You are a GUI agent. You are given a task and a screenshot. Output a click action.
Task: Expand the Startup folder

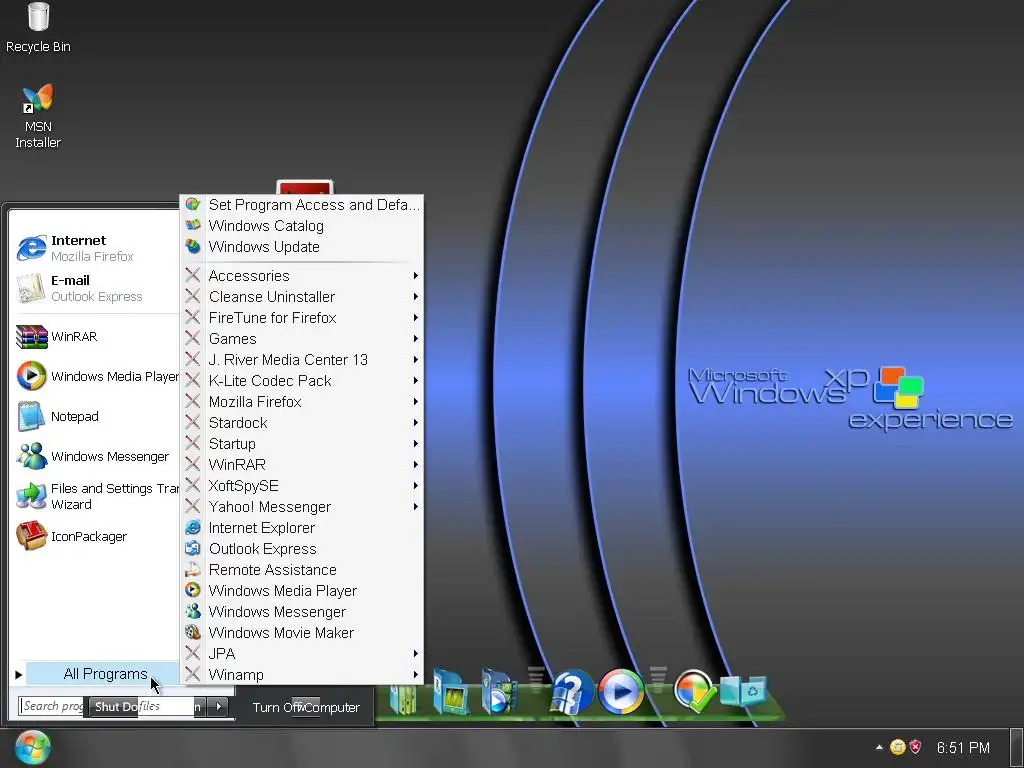302,443
